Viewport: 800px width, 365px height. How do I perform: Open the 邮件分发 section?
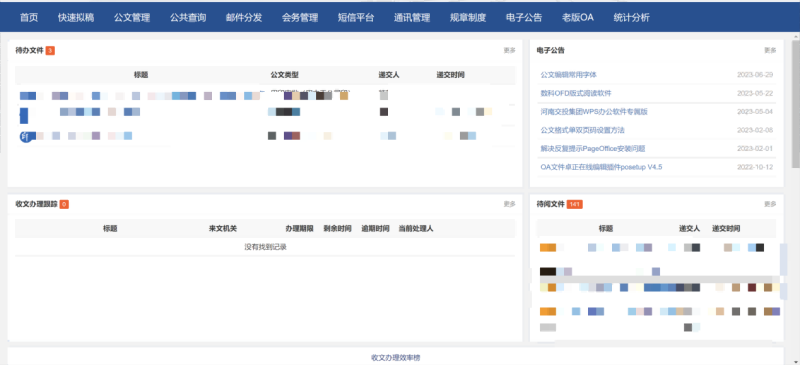pyautogui.click(x=244, y=18)
